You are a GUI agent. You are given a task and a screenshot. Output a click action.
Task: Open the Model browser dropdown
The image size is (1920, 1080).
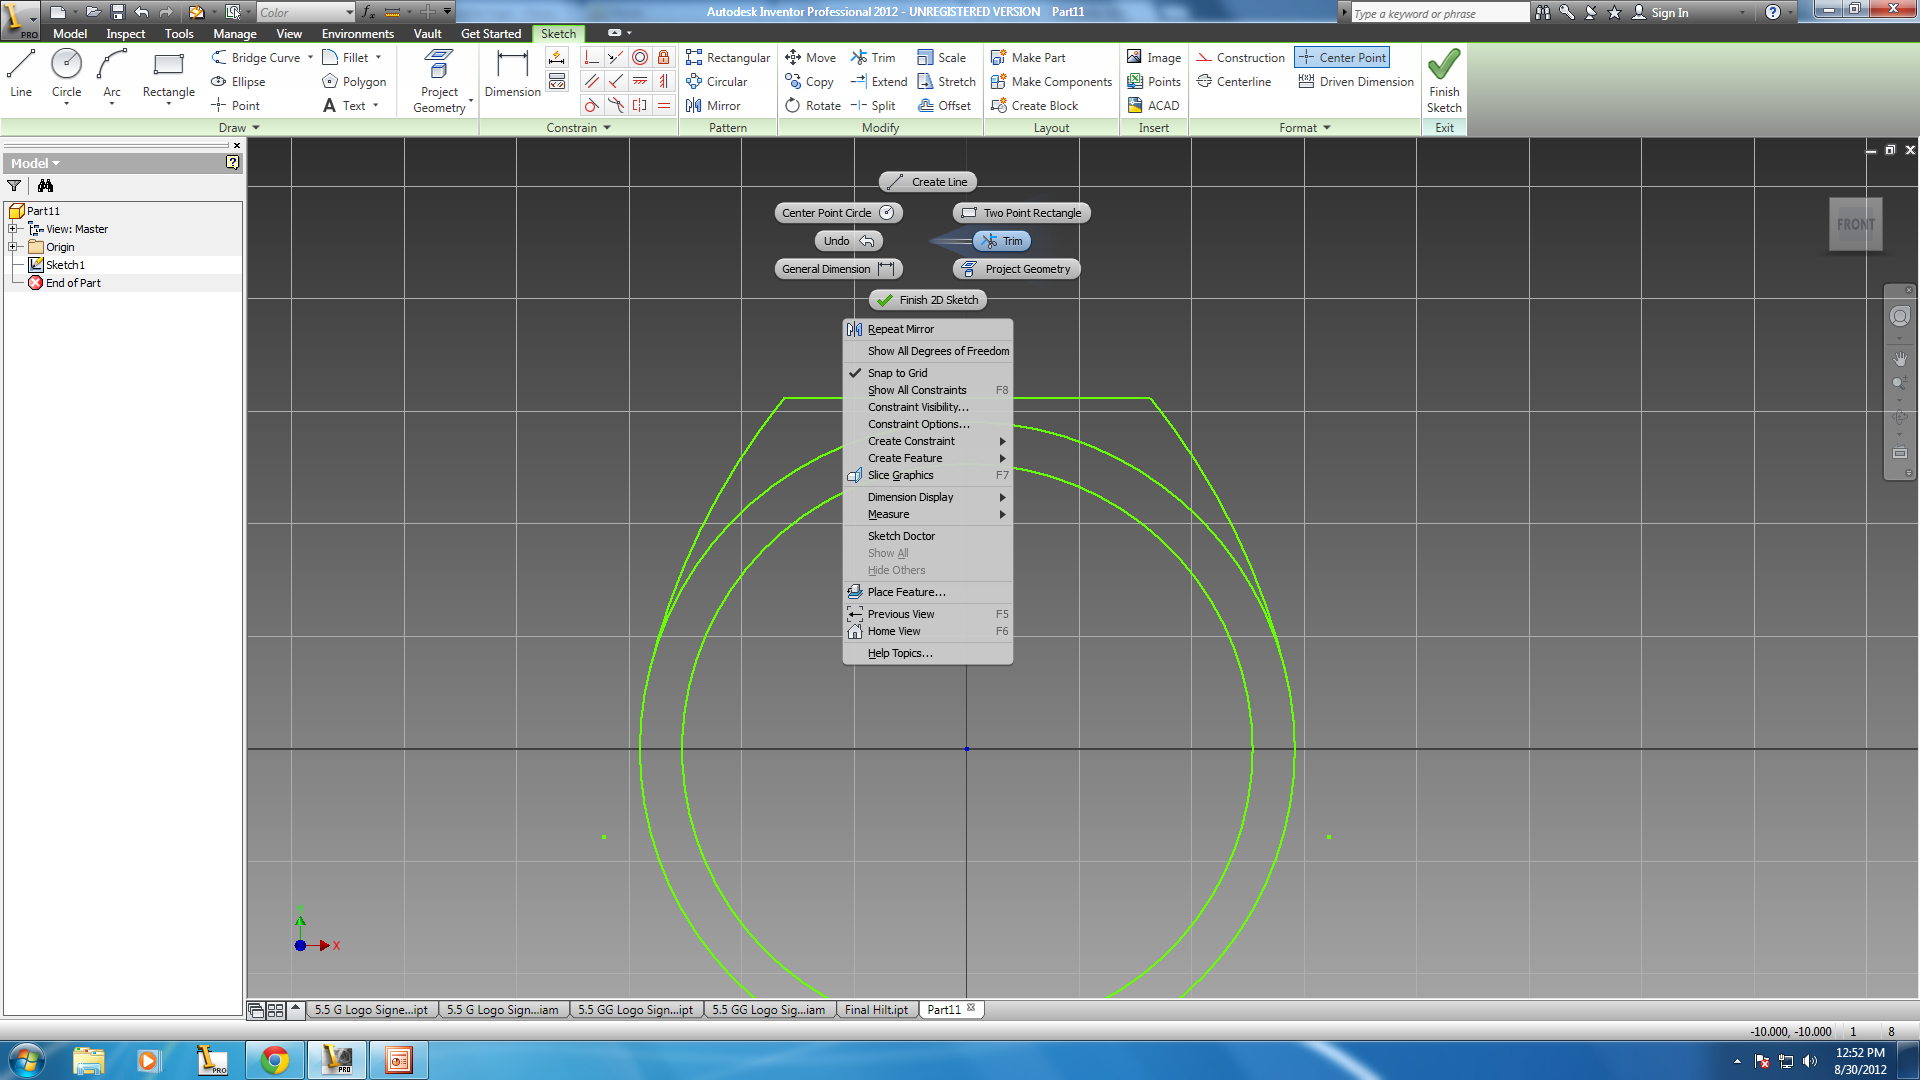(x=36, y=163)
